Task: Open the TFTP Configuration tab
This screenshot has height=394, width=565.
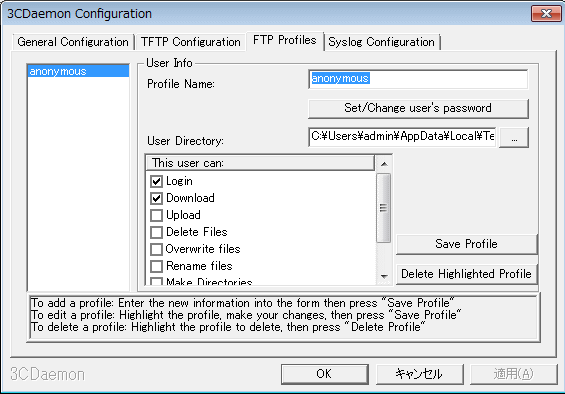Action: pos(191,42)
